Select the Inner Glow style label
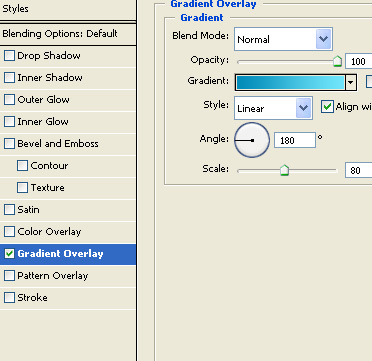The width and height of the screenshot is (372, 361). (x=43, y=122)
